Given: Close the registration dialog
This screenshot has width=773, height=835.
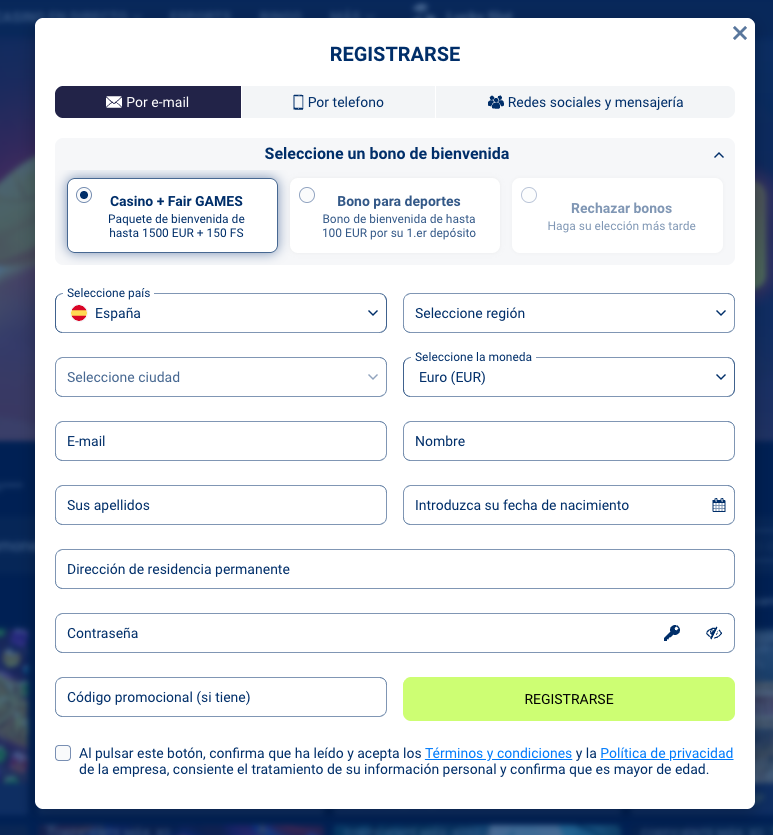Looking at the screenshot, I should click(740, 33).
